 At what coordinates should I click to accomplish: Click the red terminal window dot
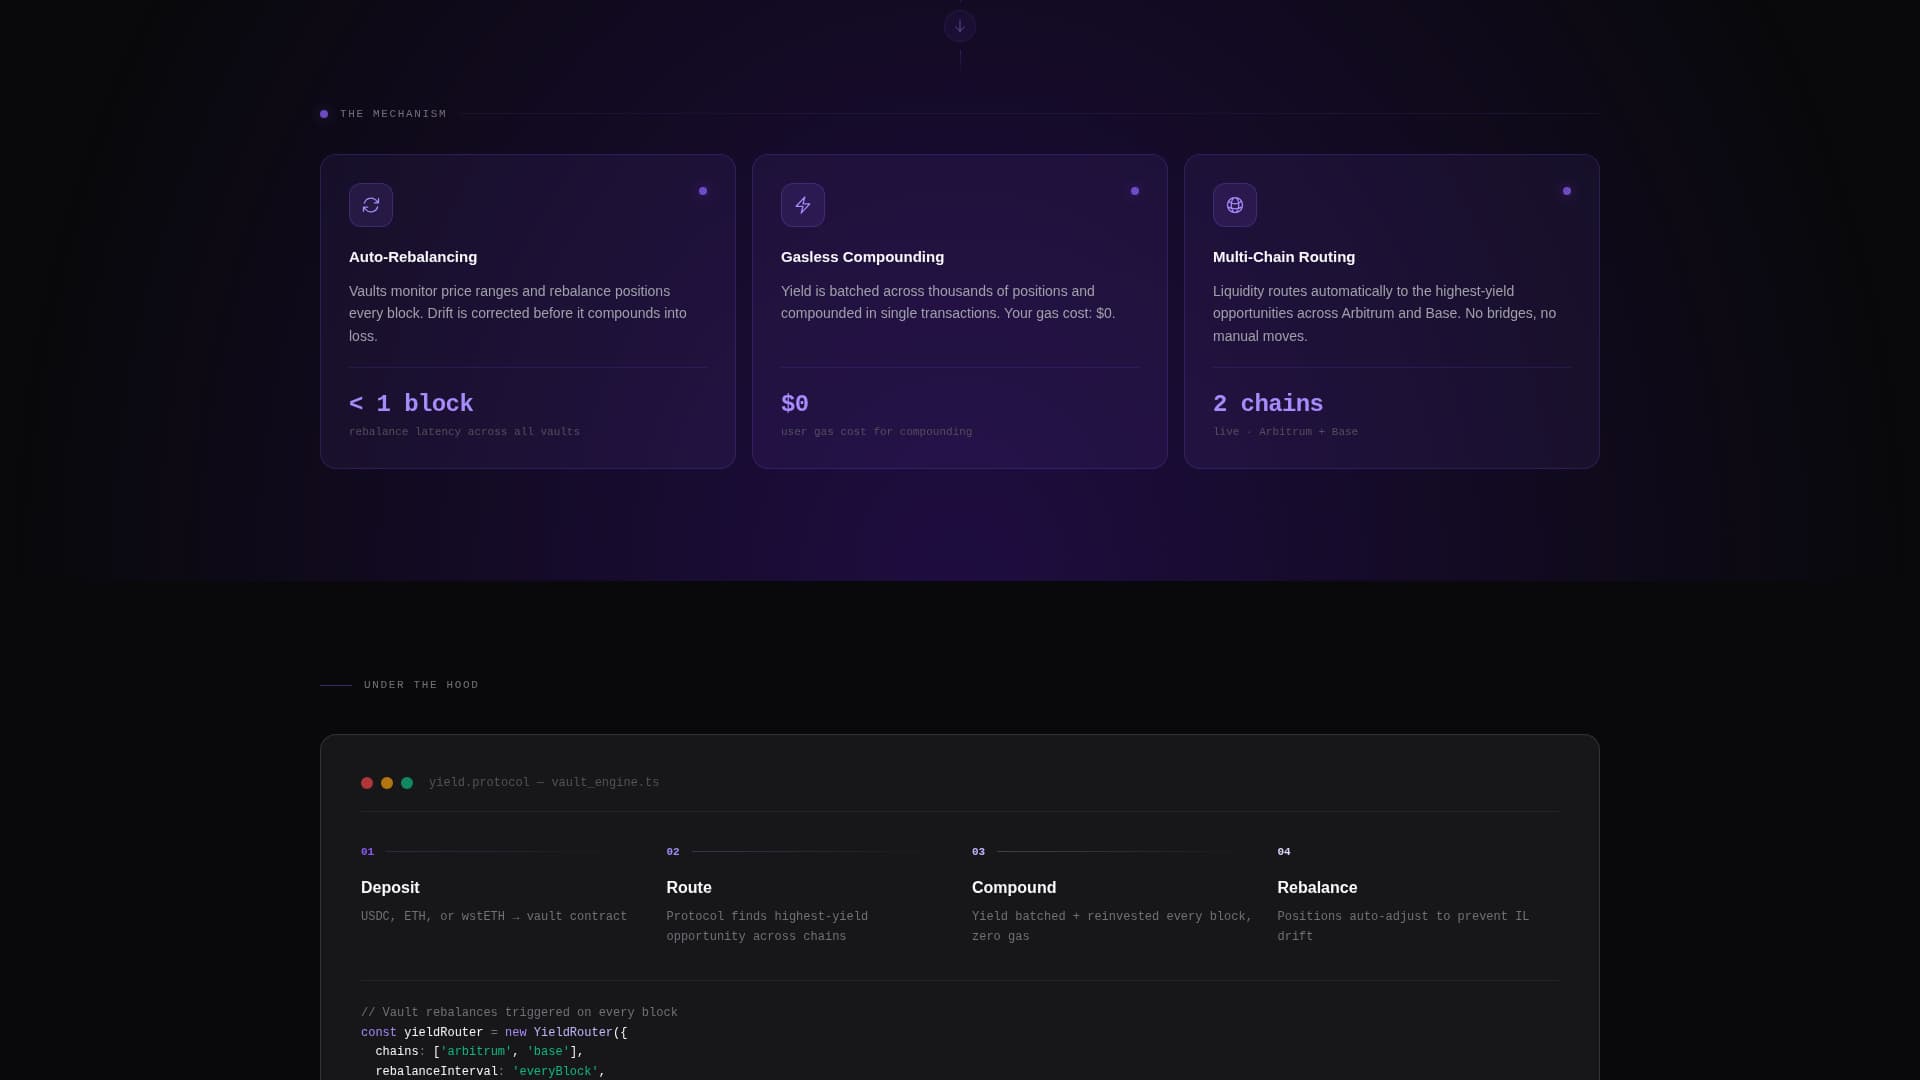(367, 783)
